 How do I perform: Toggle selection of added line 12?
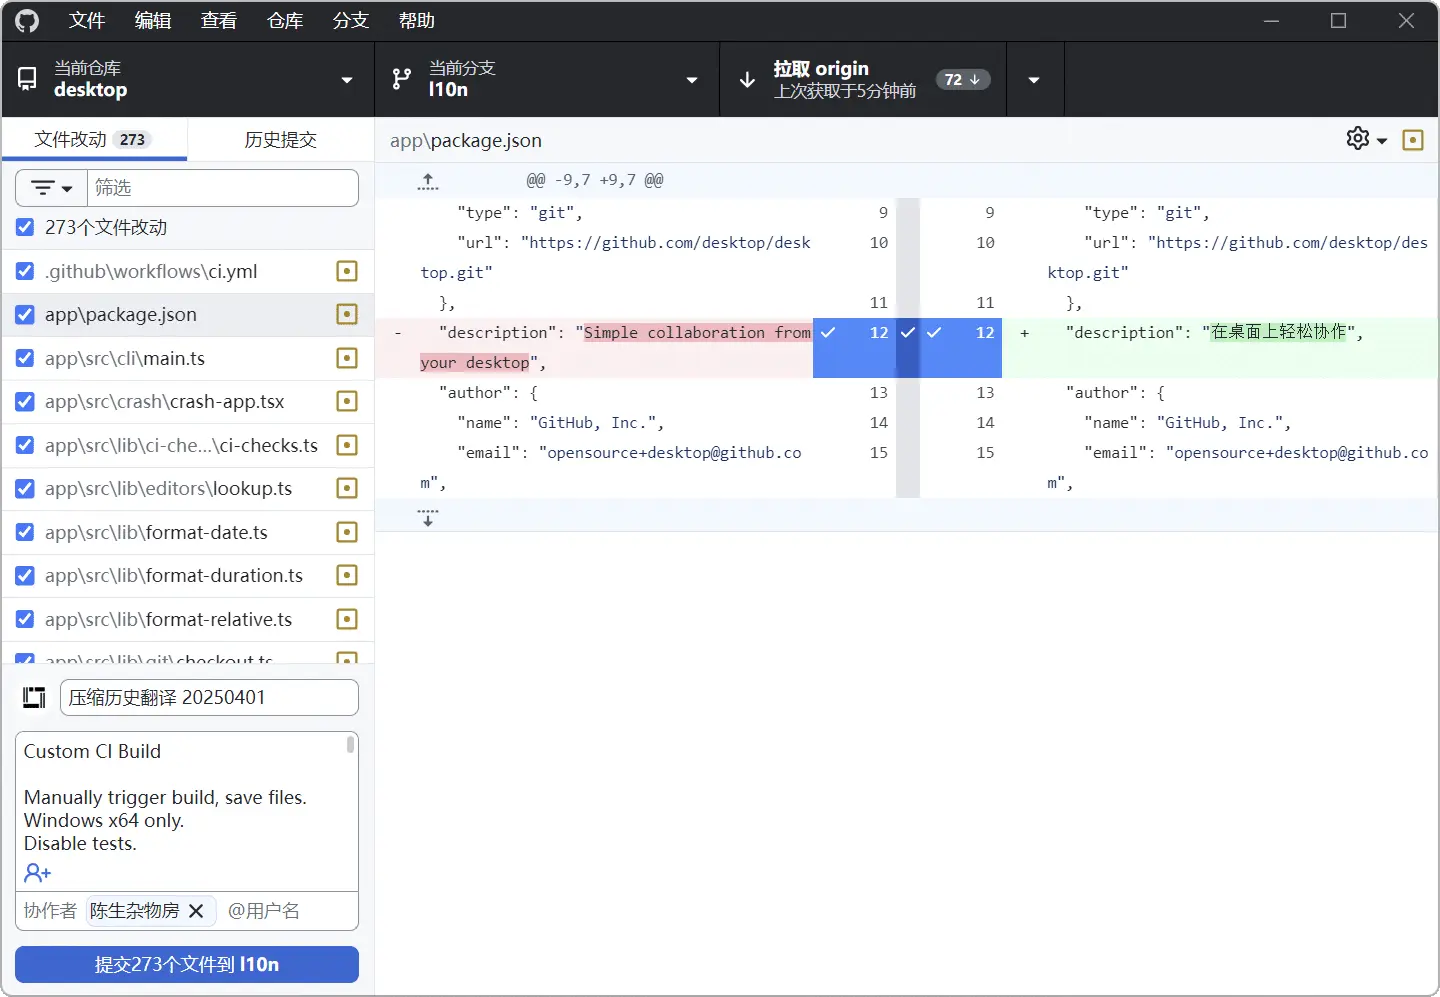click(x=961, y=347)
